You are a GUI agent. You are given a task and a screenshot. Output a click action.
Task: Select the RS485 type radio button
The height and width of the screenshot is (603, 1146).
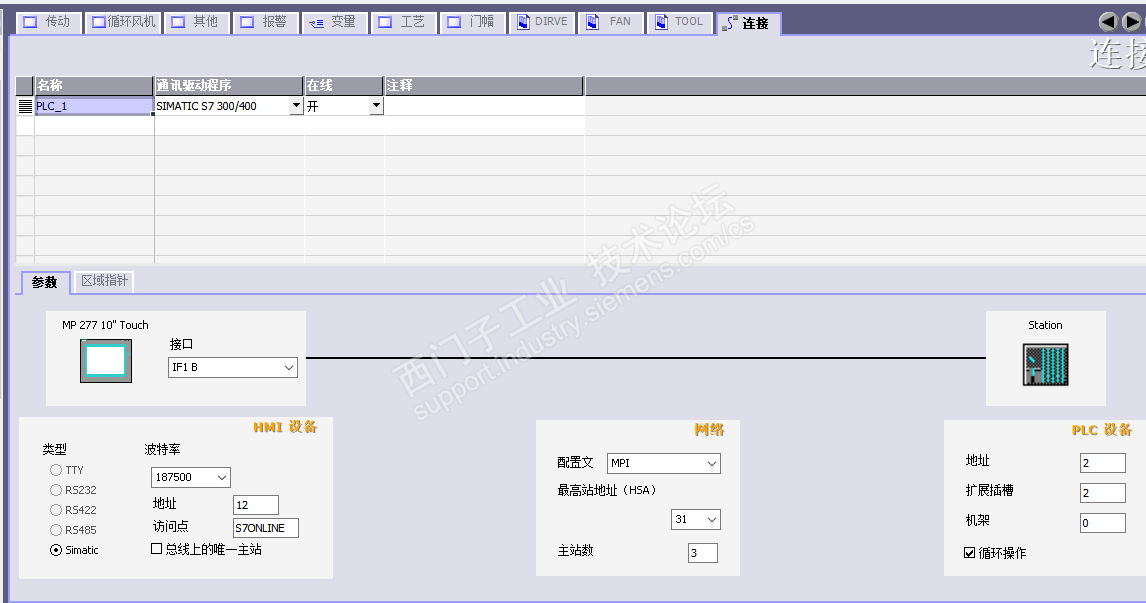pos(56,530)
